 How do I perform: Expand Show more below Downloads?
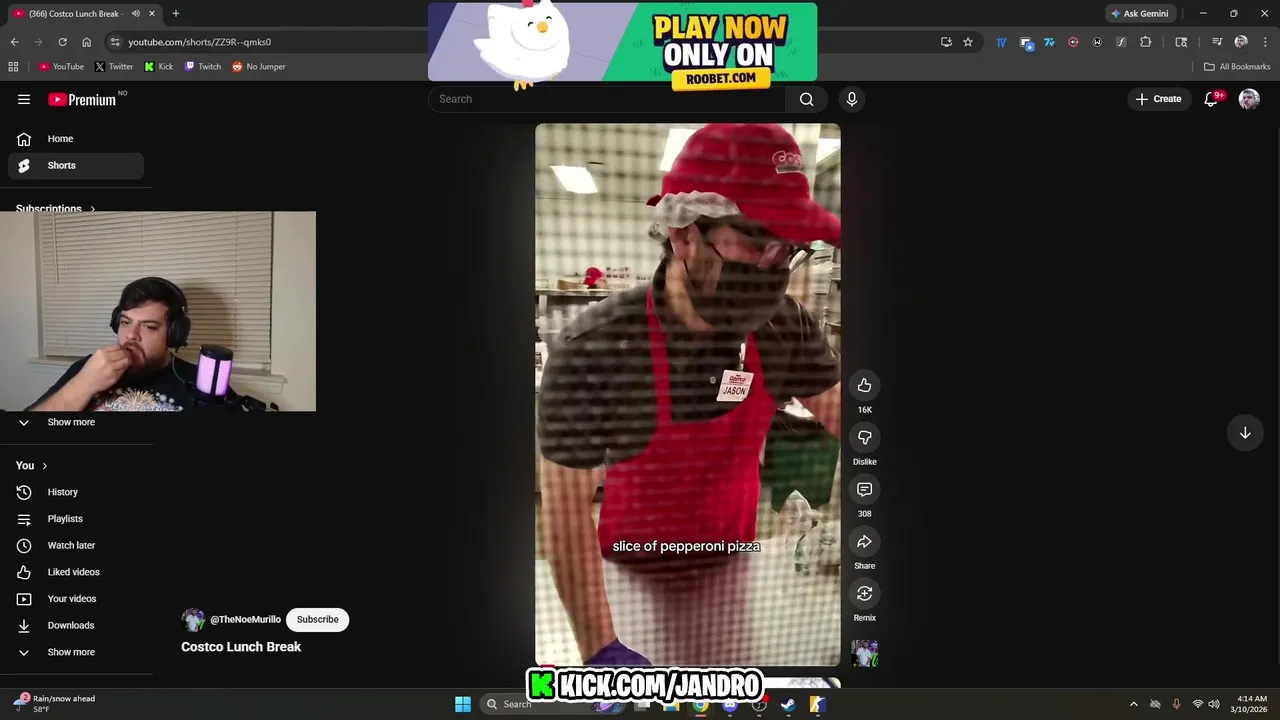(x=76, y=652)
